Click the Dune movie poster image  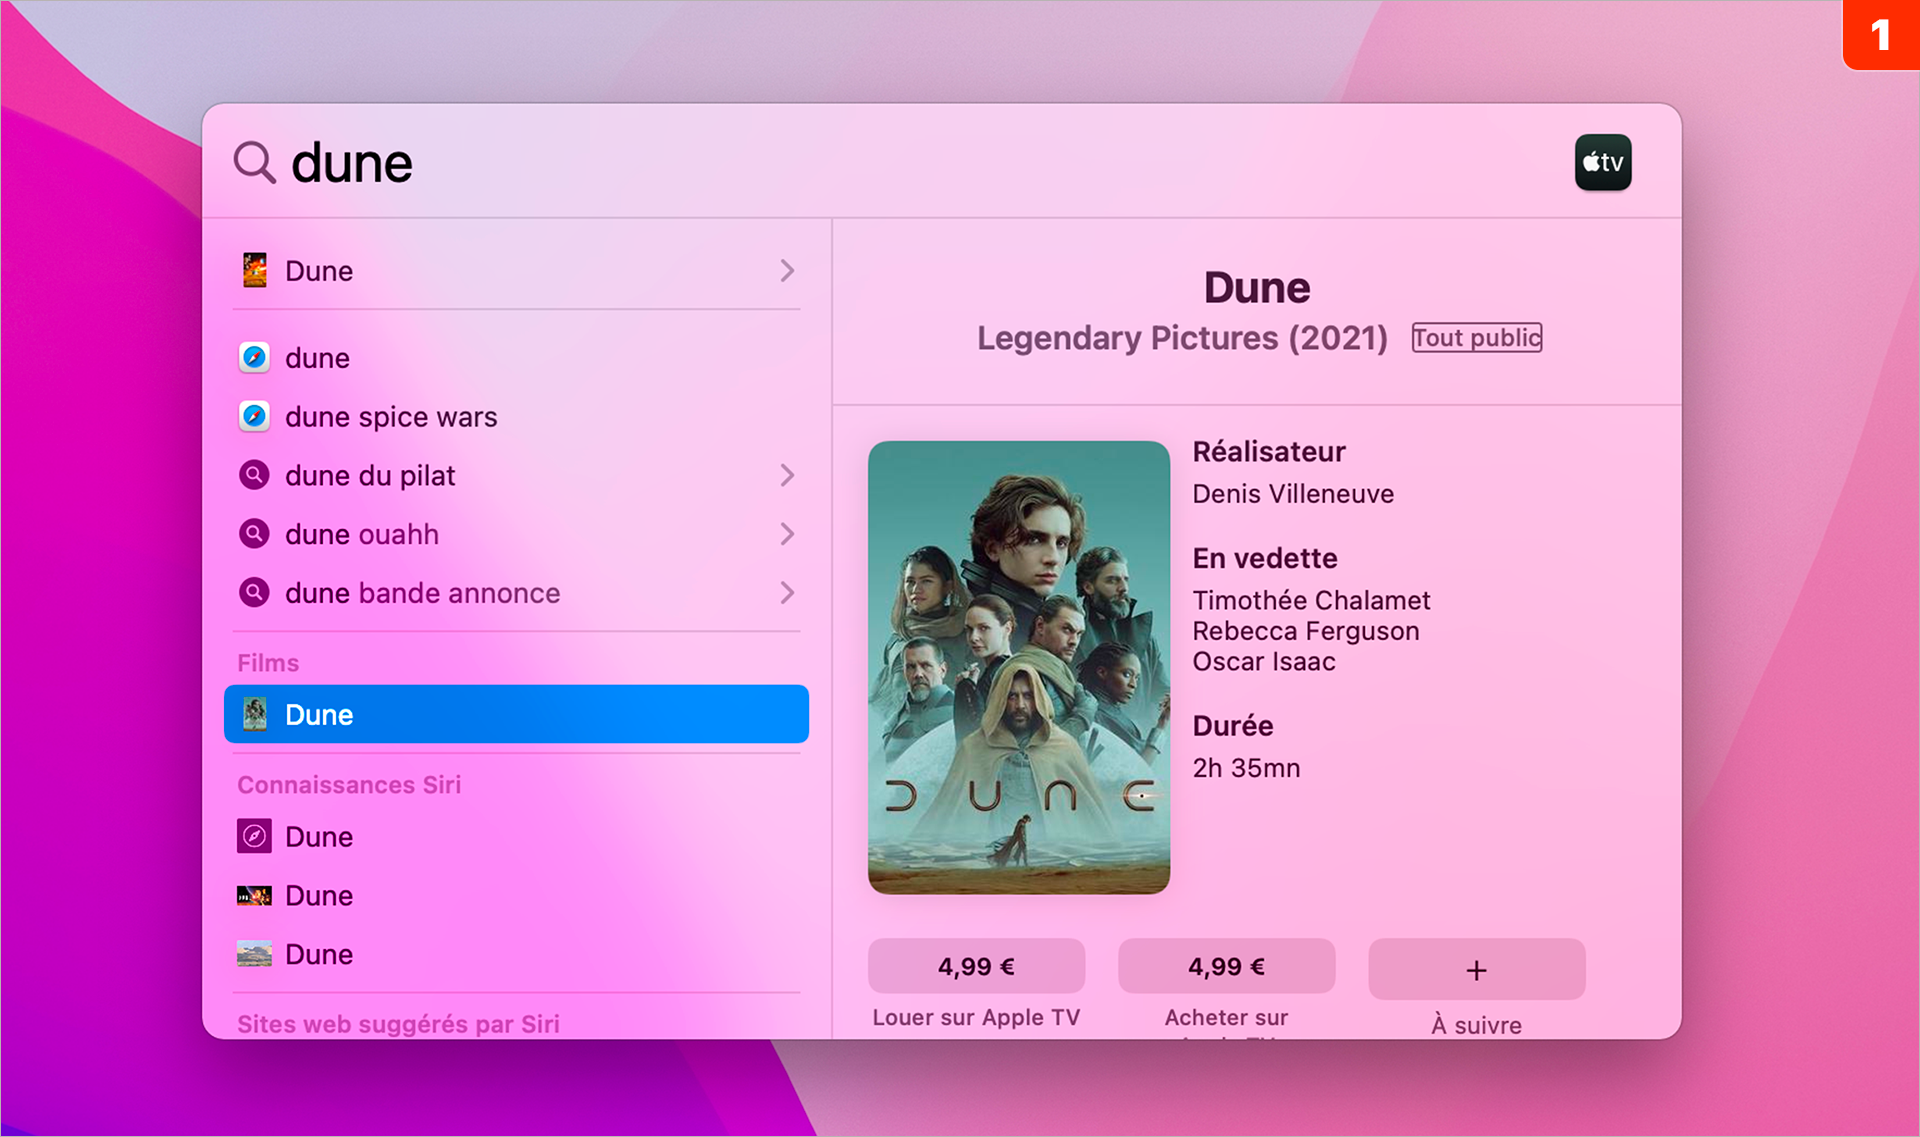pyautogui.click(x=1018, y=667)
